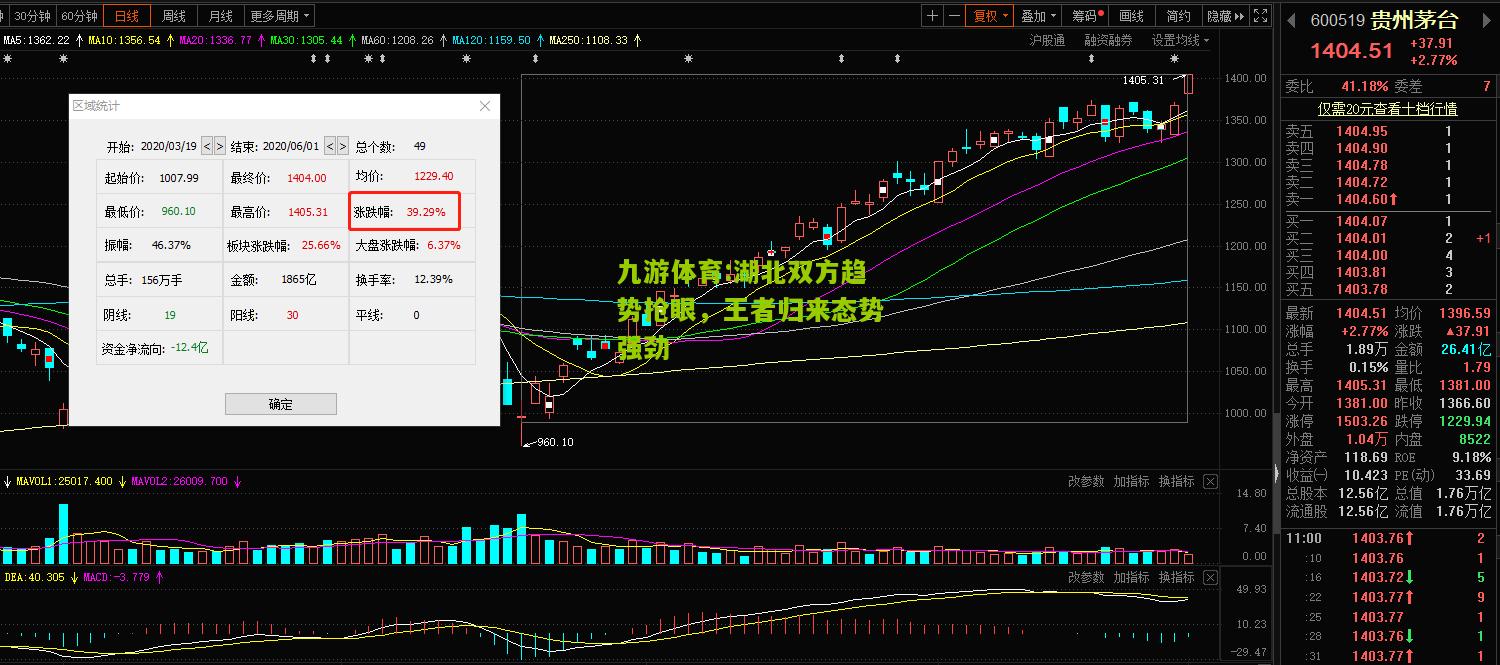Click 改参数 on the MACD panel

[x=1086, y=577]
